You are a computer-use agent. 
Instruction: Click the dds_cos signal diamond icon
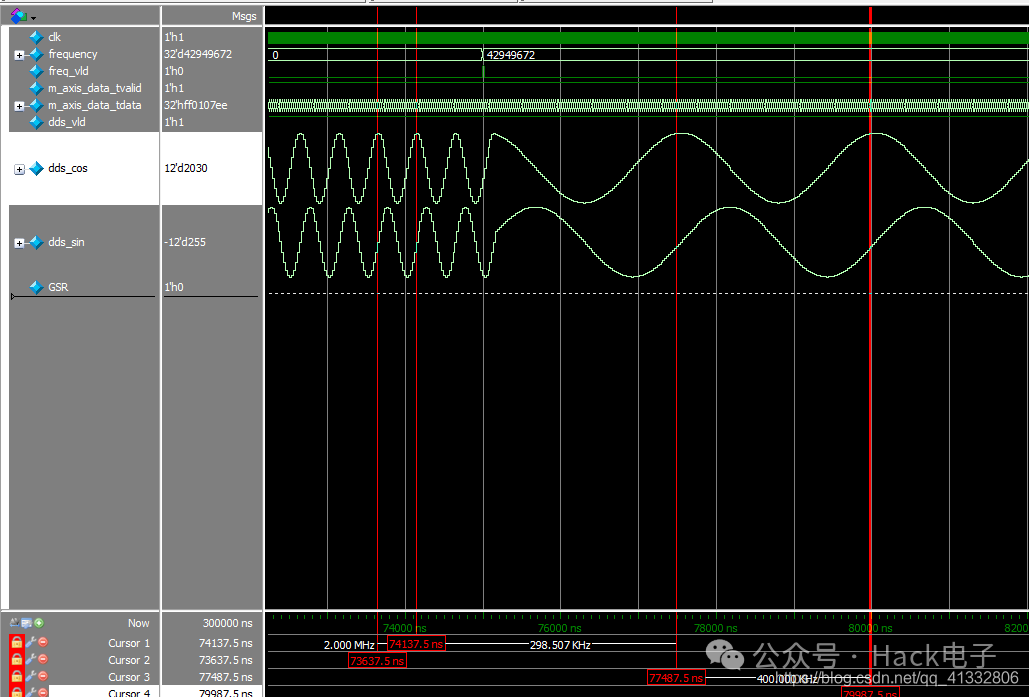tap(37, 169)
